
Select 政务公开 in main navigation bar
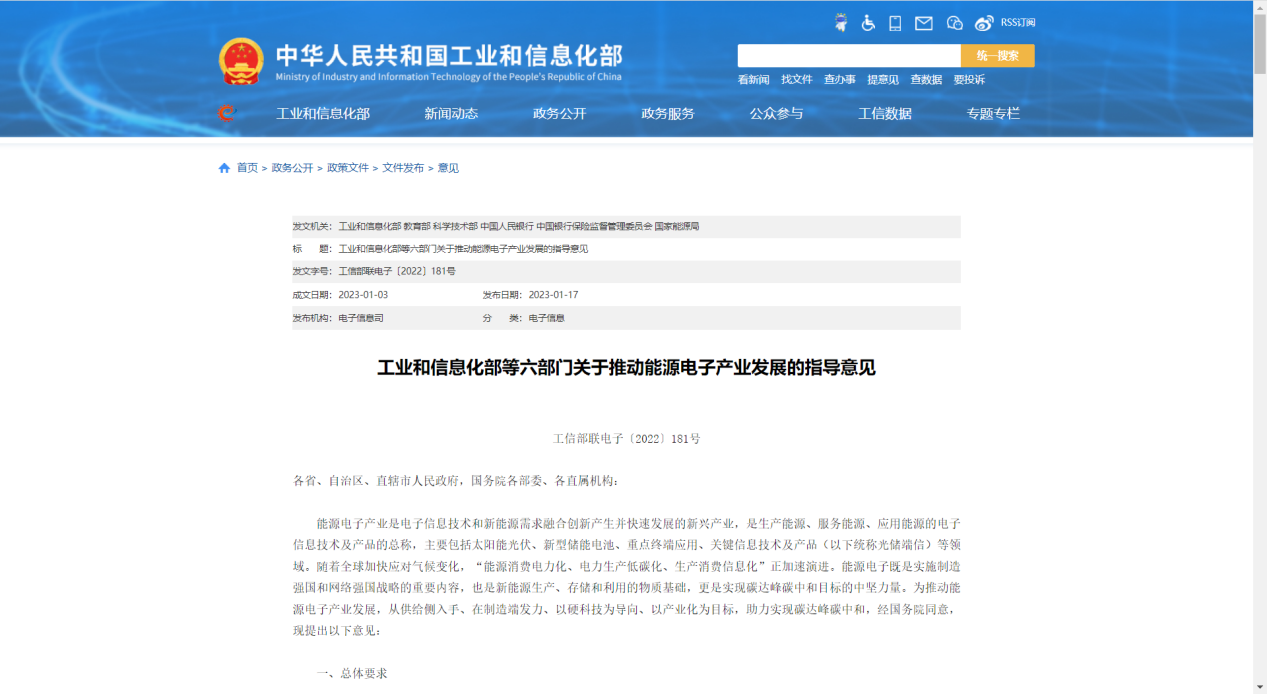point(559,114)
